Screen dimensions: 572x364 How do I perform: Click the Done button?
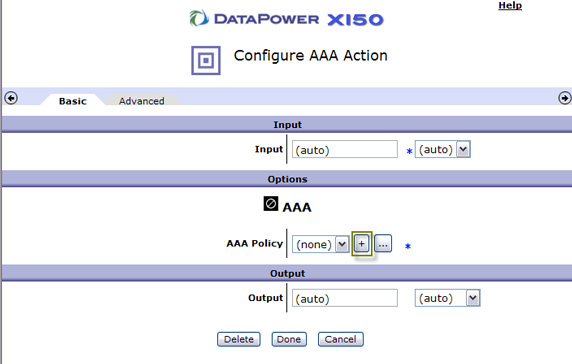pyautogui.click(x=289, y=339)
